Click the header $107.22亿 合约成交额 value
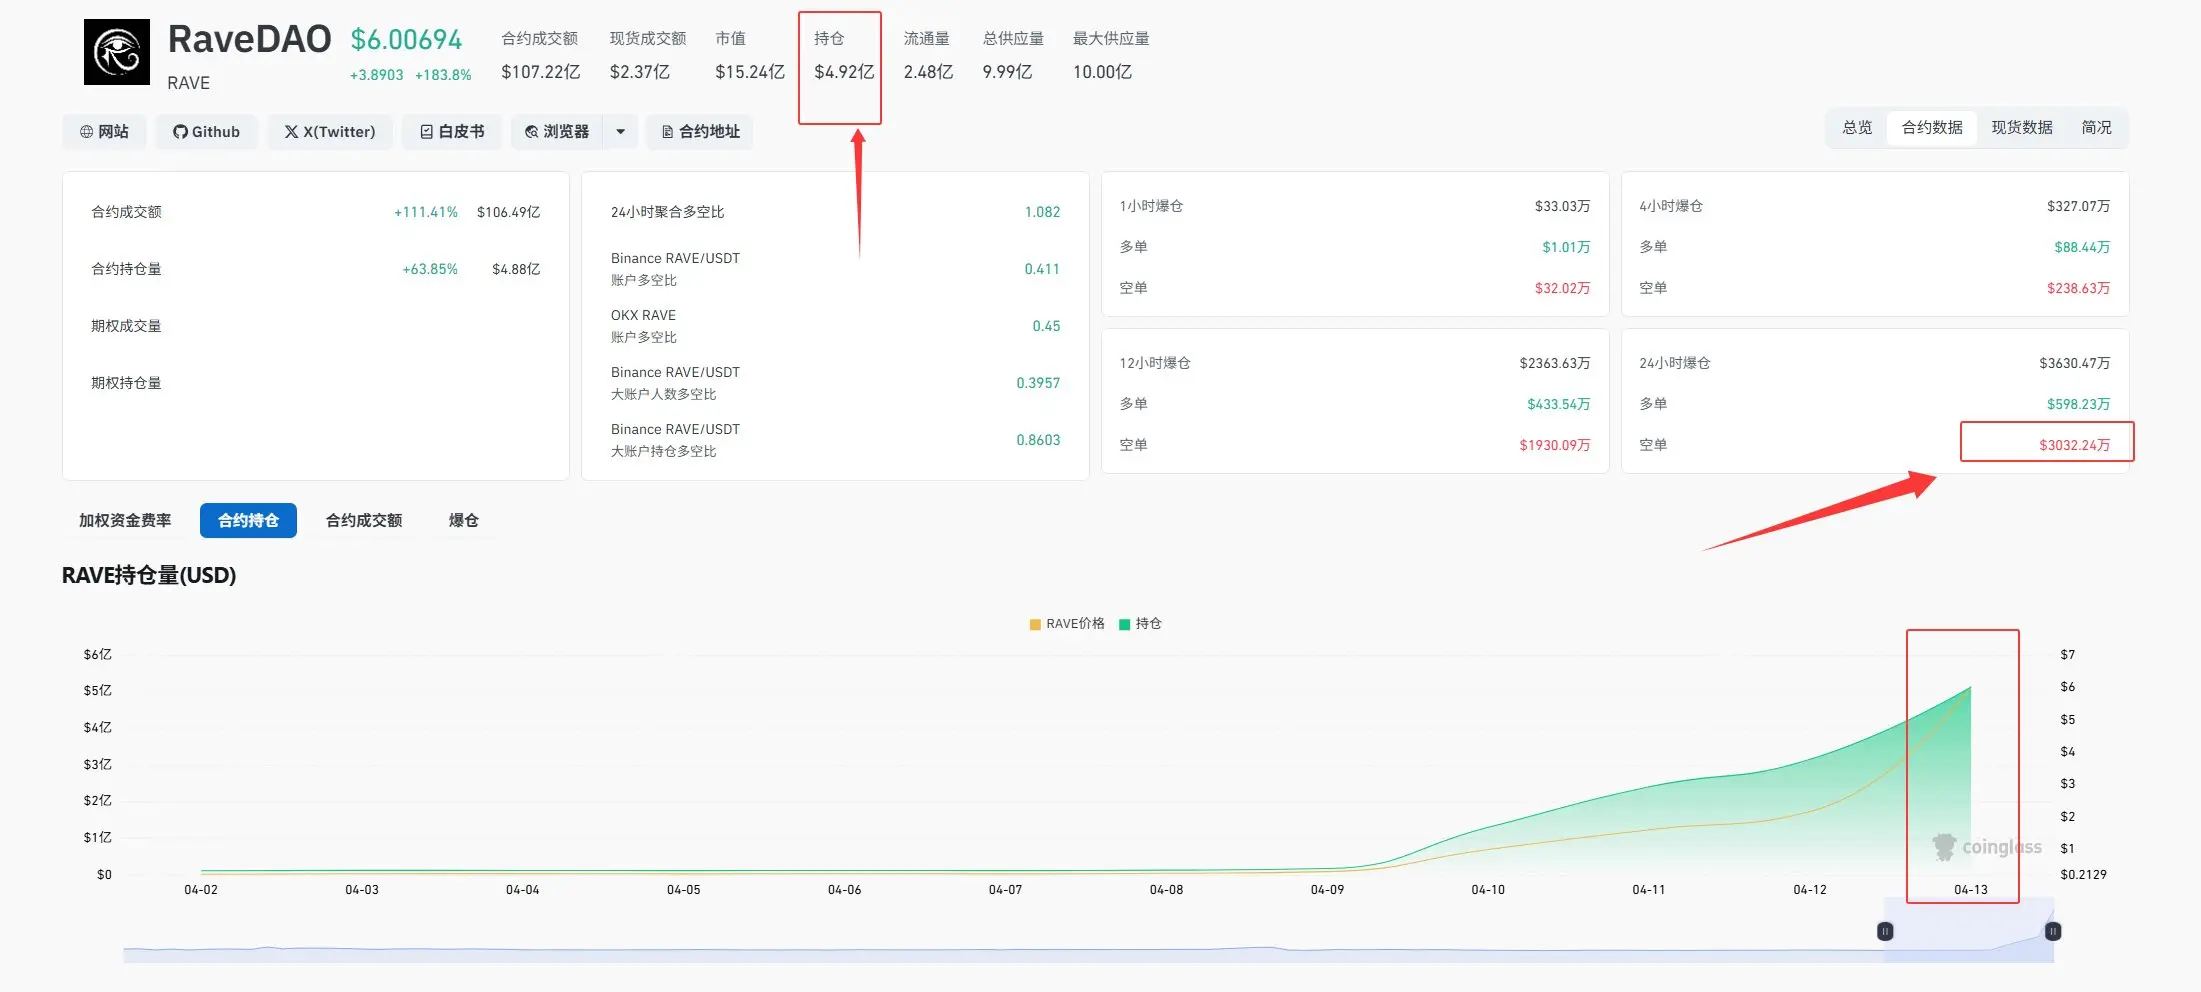Viewport: 2201px width, 992px height. pyautogui.click(x=541, y=72)
